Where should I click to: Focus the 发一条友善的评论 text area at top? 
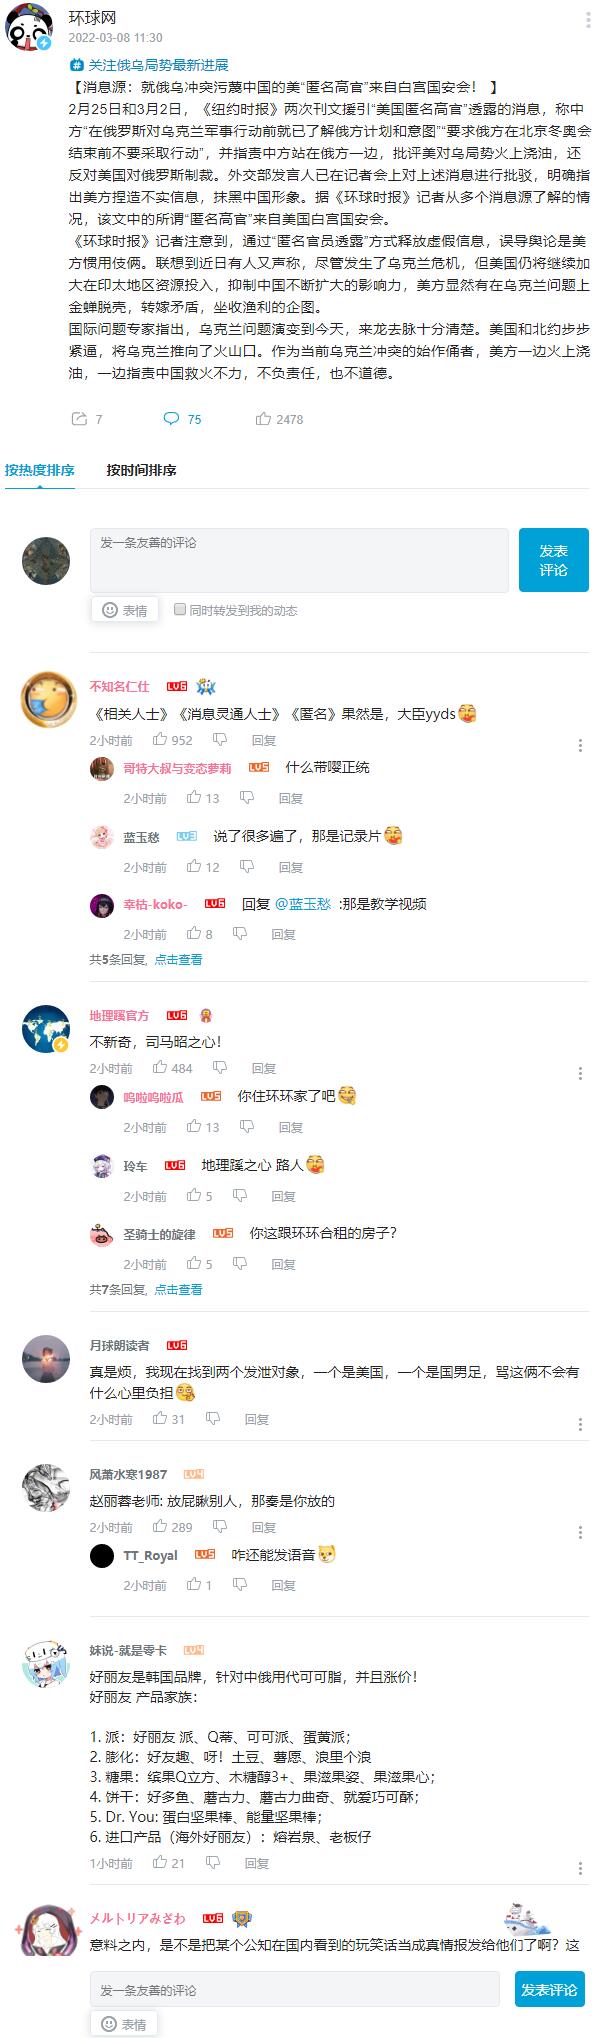[299, 560]
